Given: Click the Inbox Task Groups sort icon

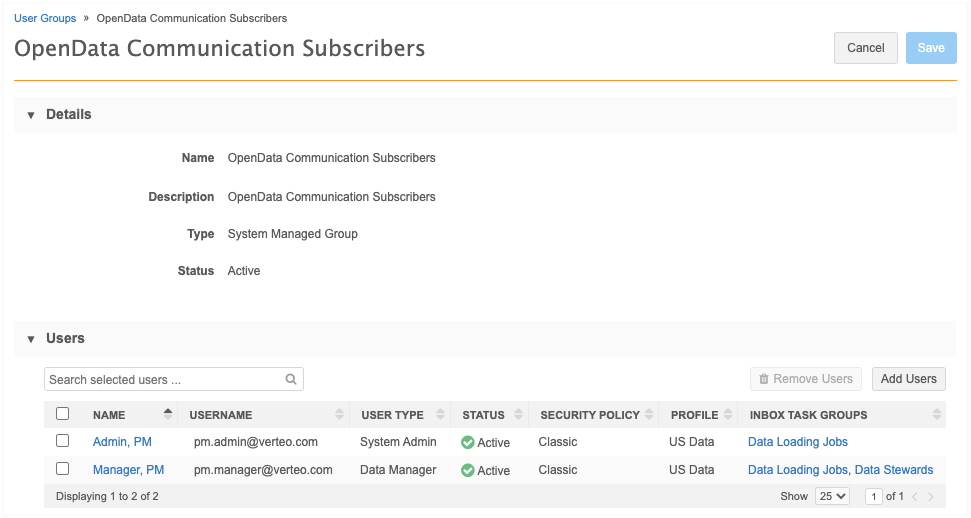Looking at the screenshot, I should point(937,415).
